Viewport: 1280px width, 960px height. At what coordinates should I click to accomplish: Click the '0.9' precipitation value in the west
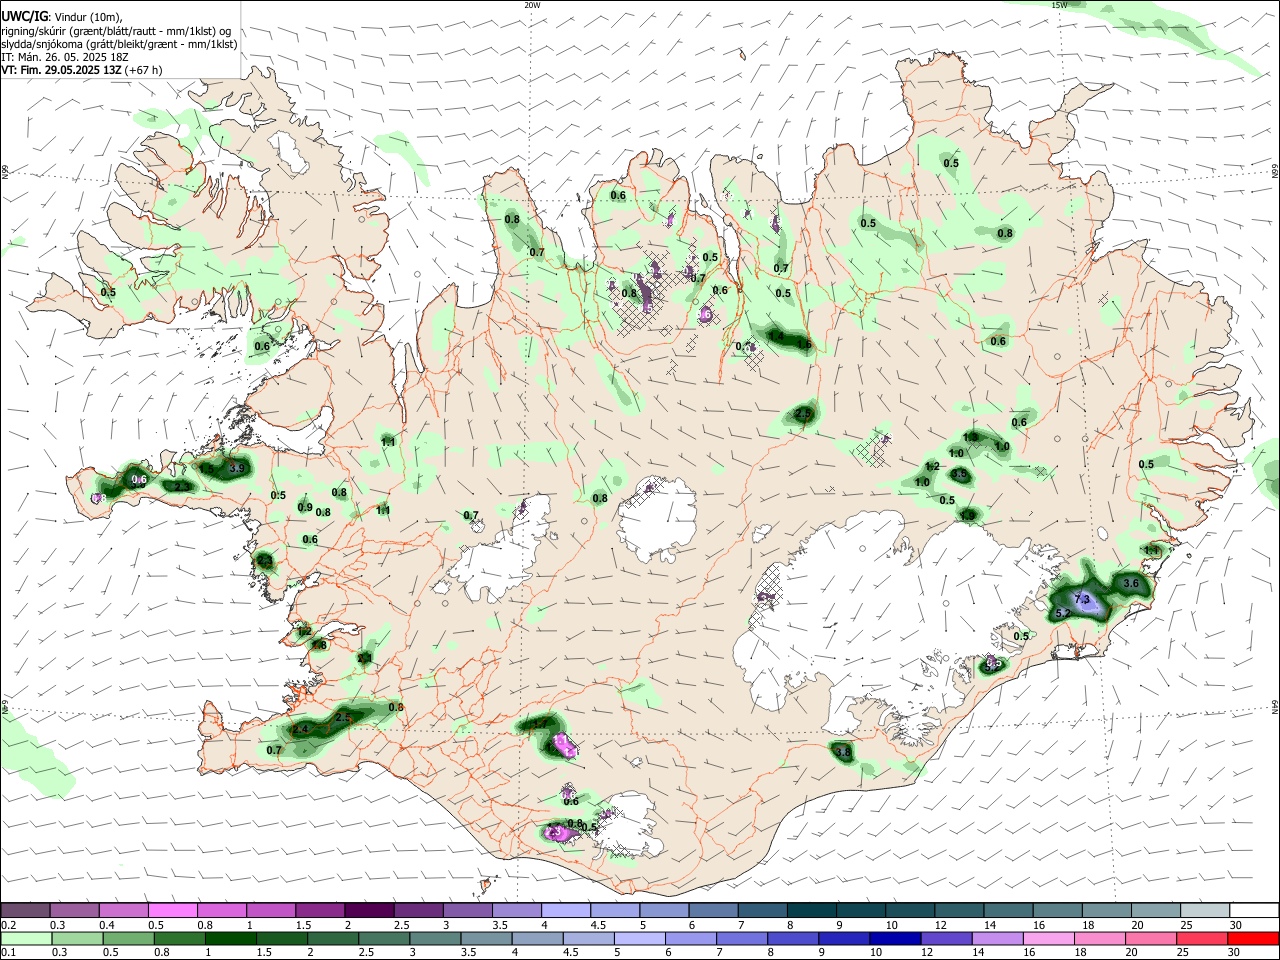pos(305,507)
